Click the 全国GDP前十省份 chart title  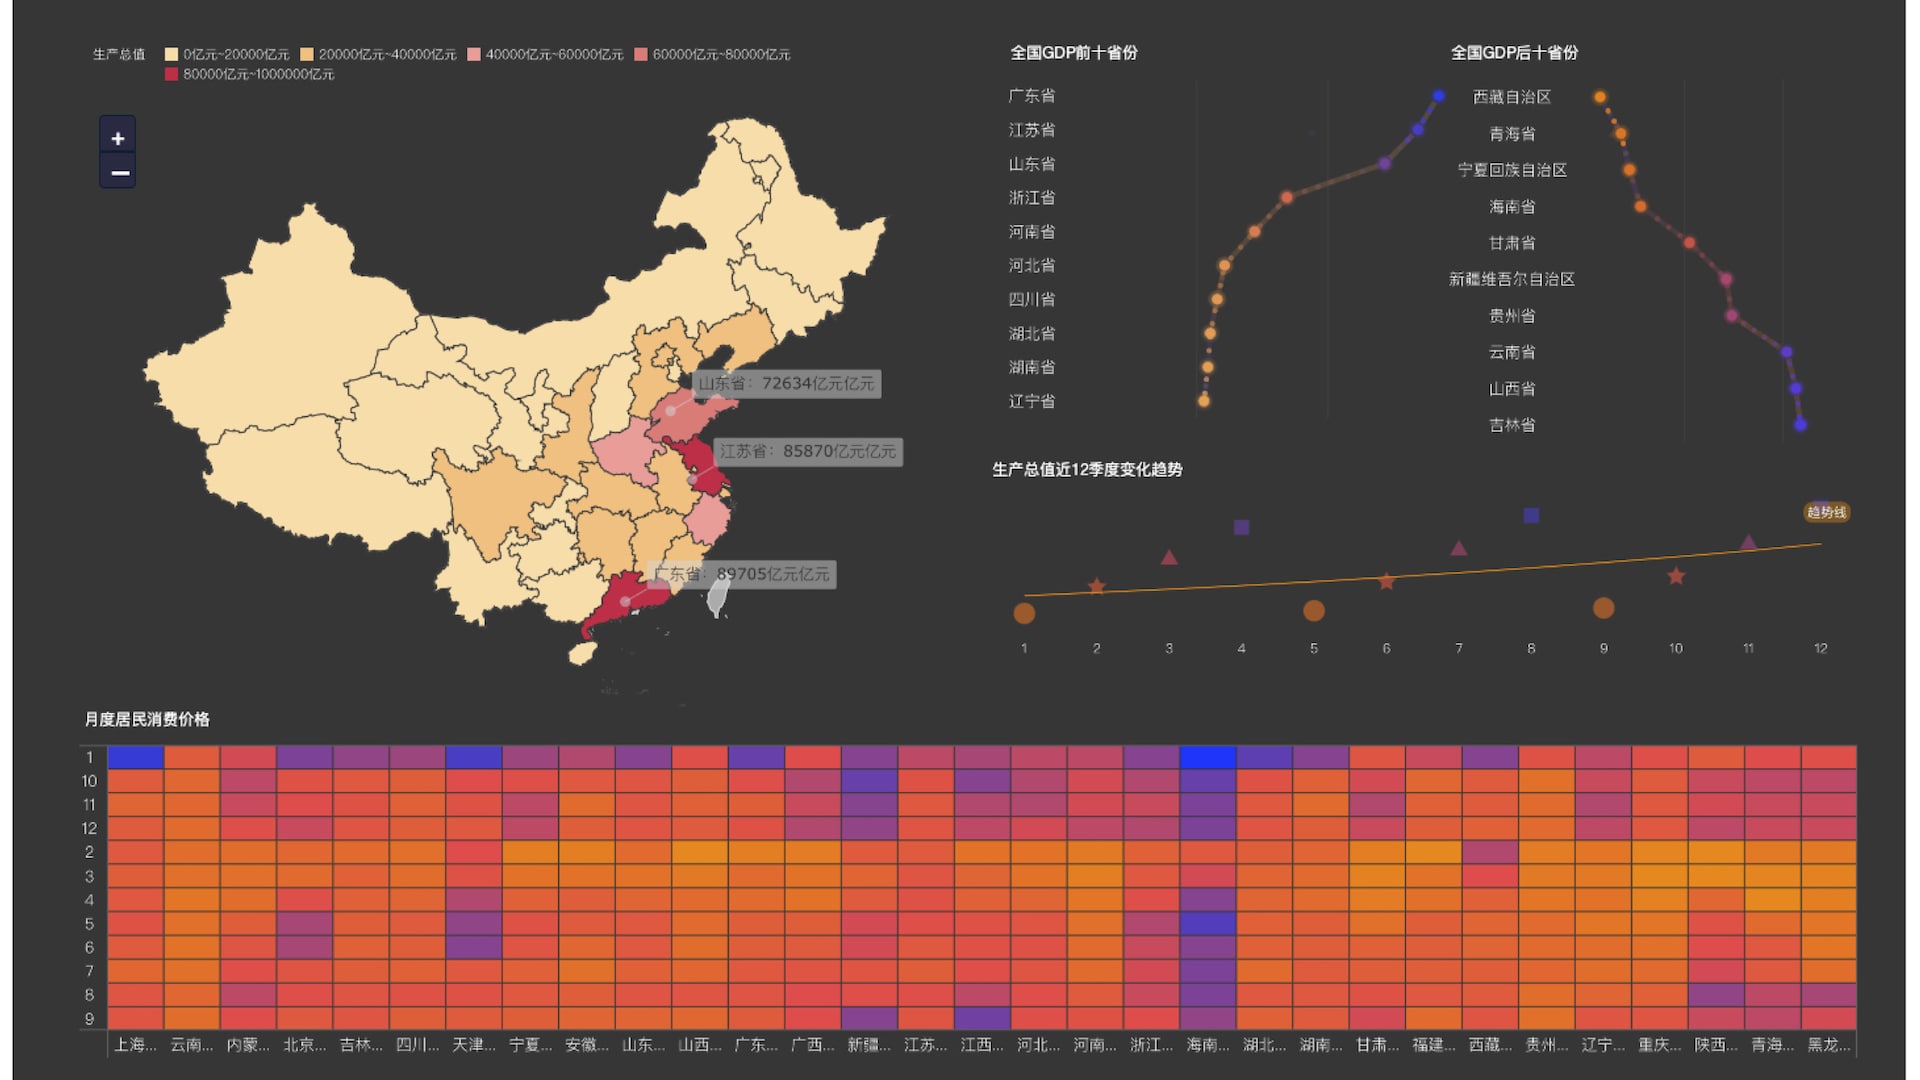click(1074, 52)
